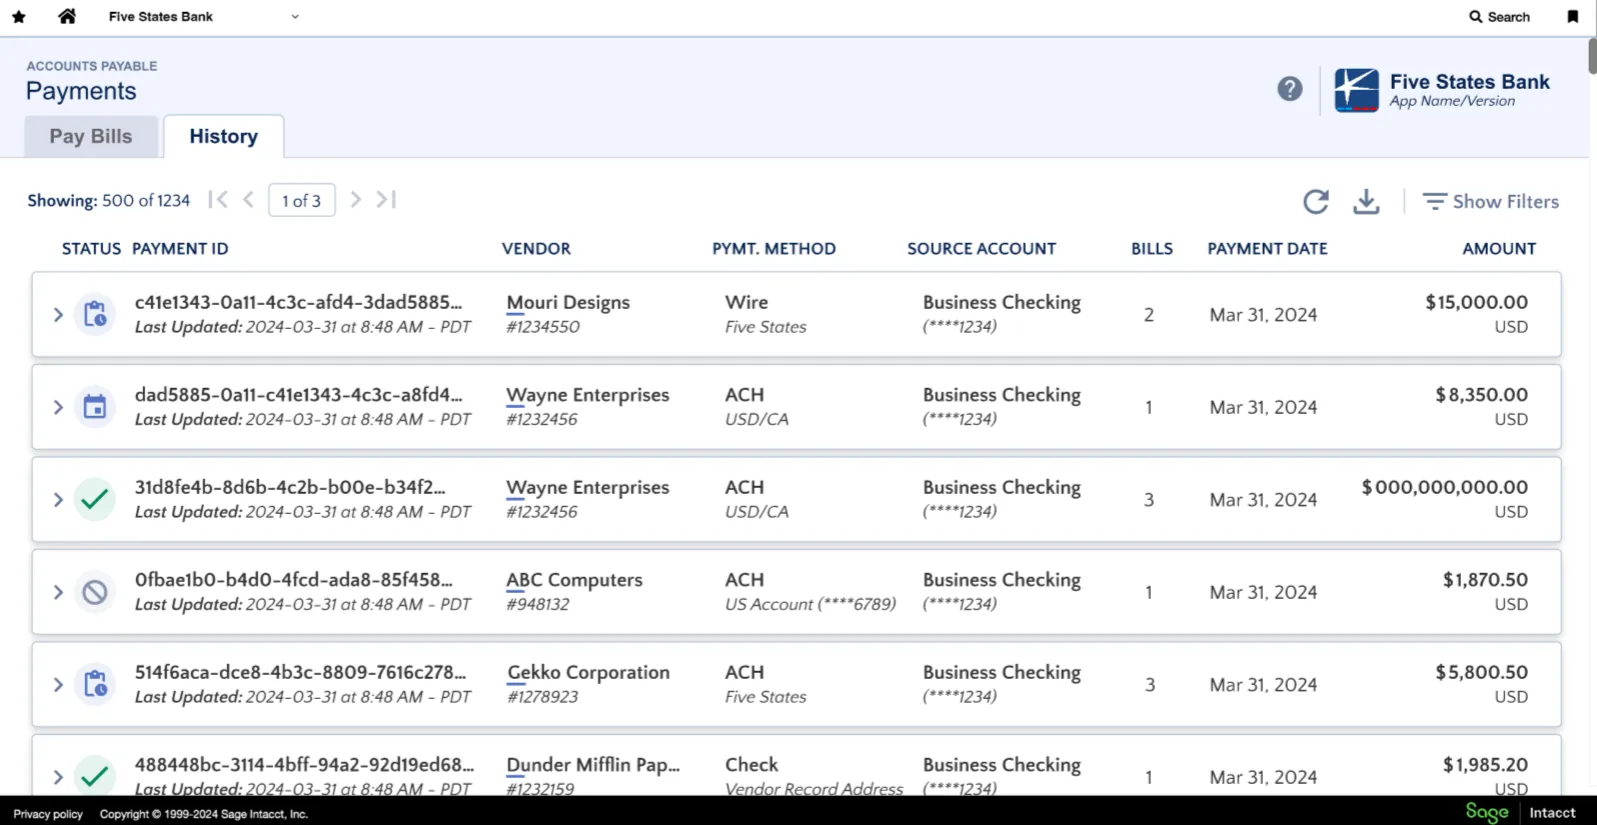Viewport: 1597px width, 825px height.
Task: Click the bookmark icon
Action: point(1573,17)
